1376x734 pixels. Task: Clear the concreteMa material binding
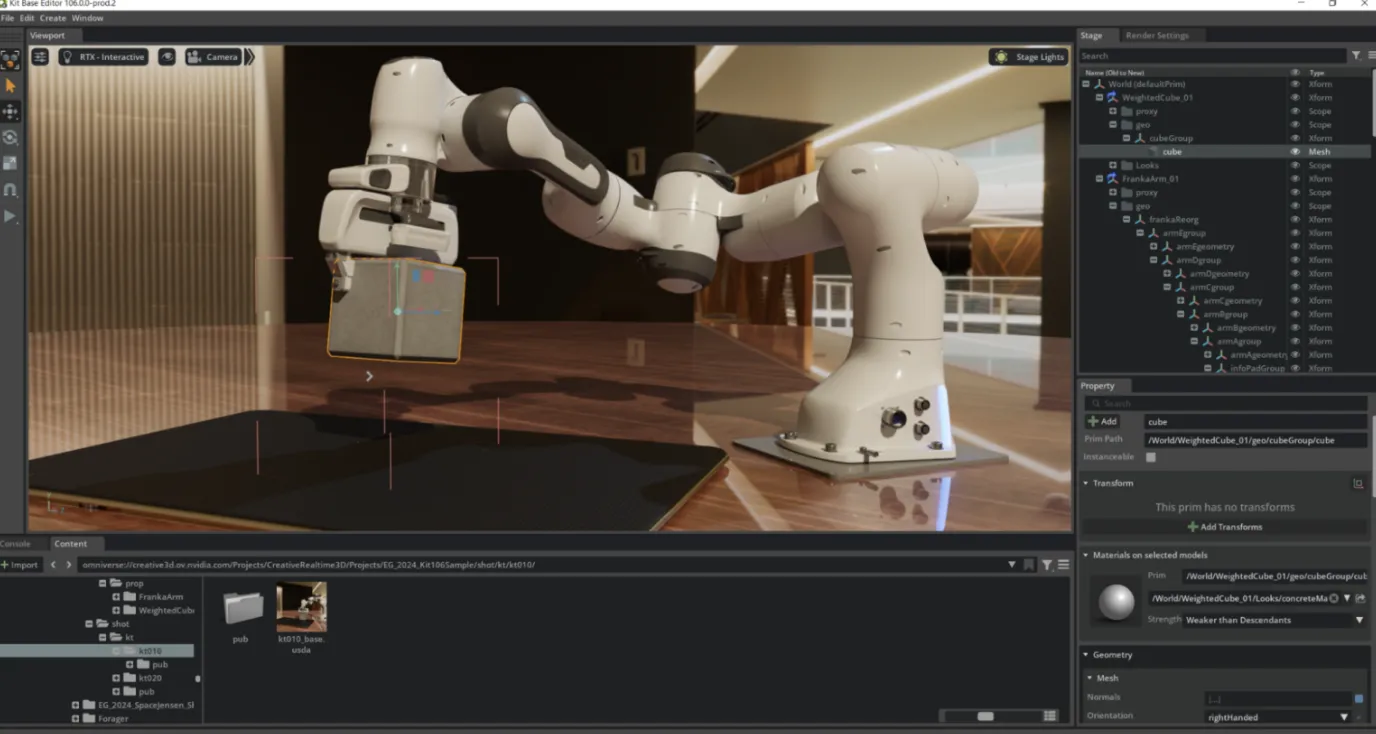pyautogui.click(x=1334, y=598)
